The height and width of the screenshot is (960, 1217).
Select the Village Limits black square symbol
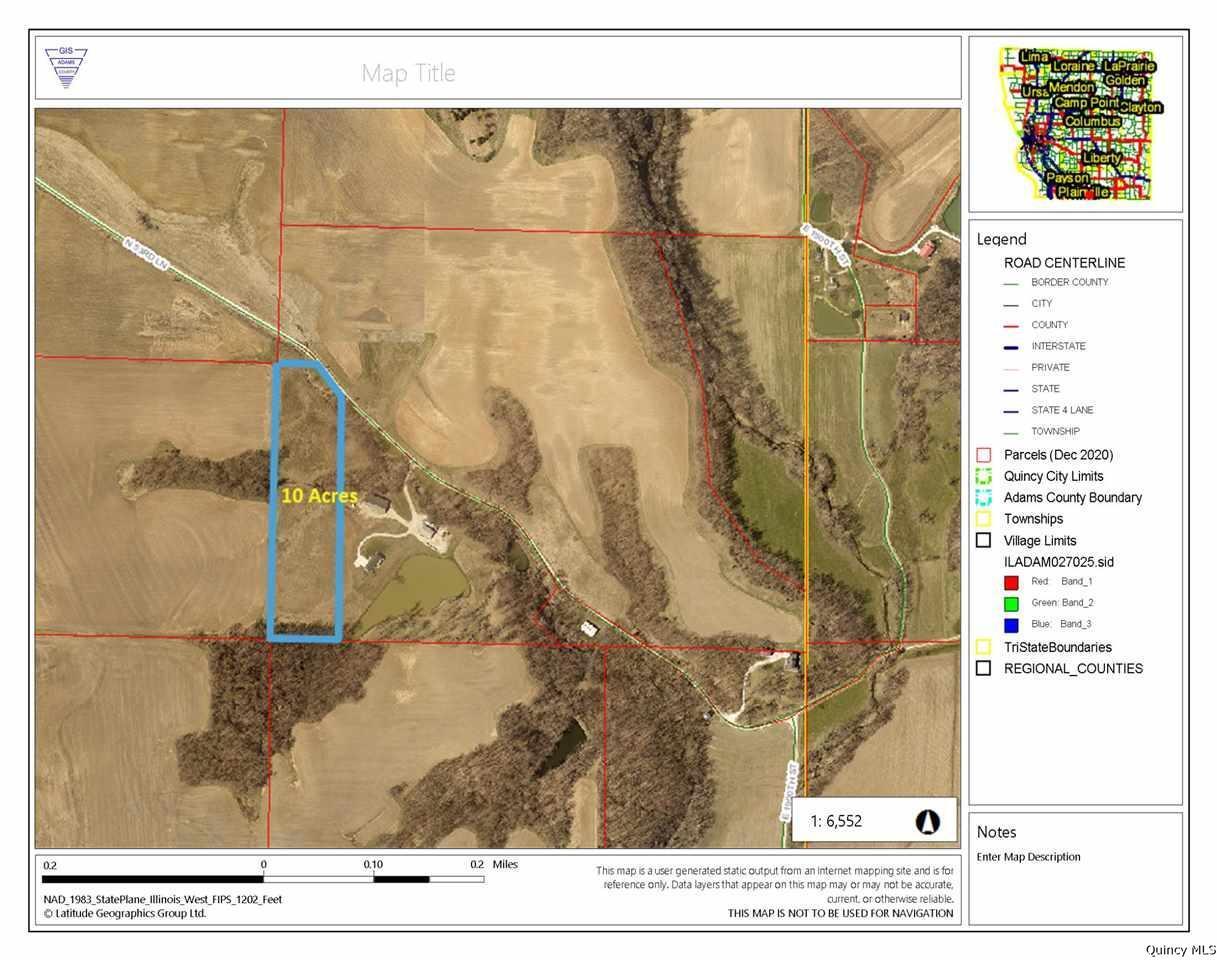(x=983, y=540)
